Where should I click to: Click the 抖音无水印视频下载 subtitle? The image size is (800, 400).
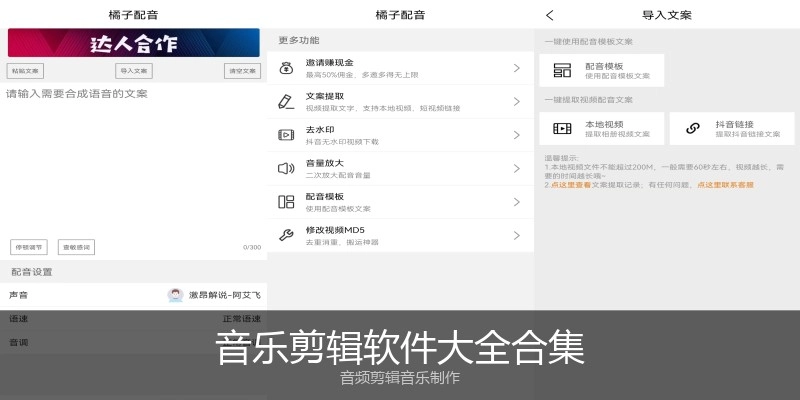coord(342,142)
